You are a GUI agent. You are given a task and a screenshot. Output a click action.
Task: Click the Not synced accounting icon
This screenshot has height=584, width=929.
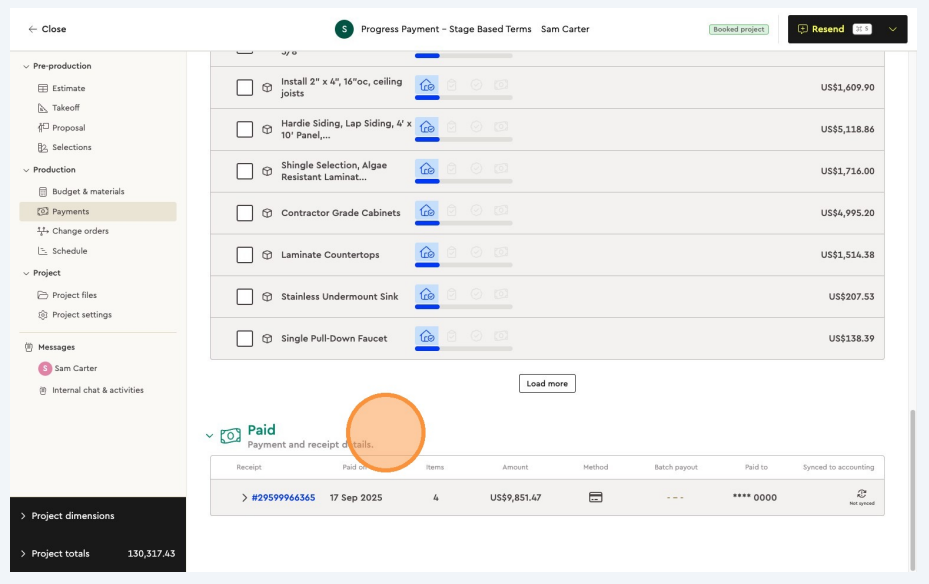pyautogui.click(x=861, y=494)
